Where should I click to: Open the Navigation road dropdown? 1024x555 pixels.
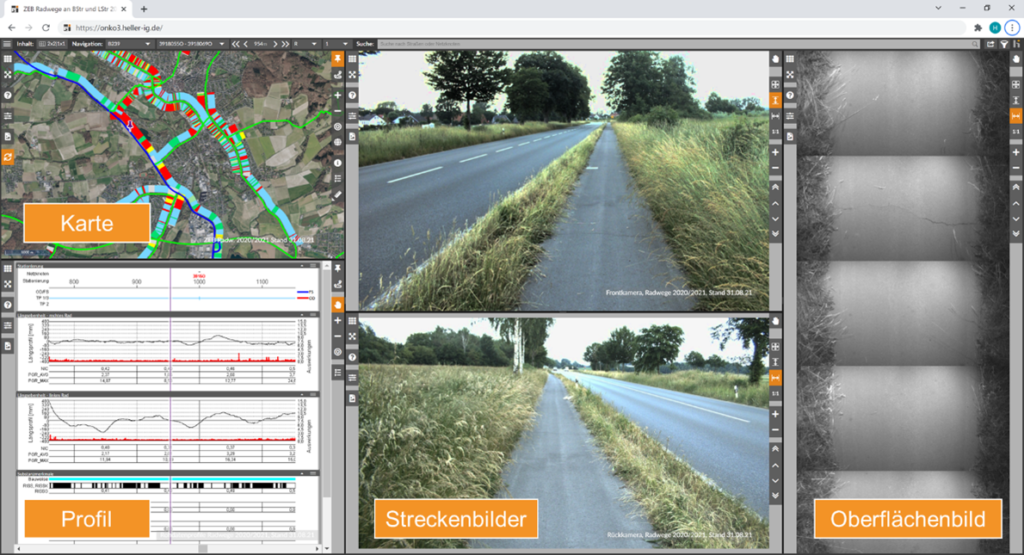(x=125, y=44)
